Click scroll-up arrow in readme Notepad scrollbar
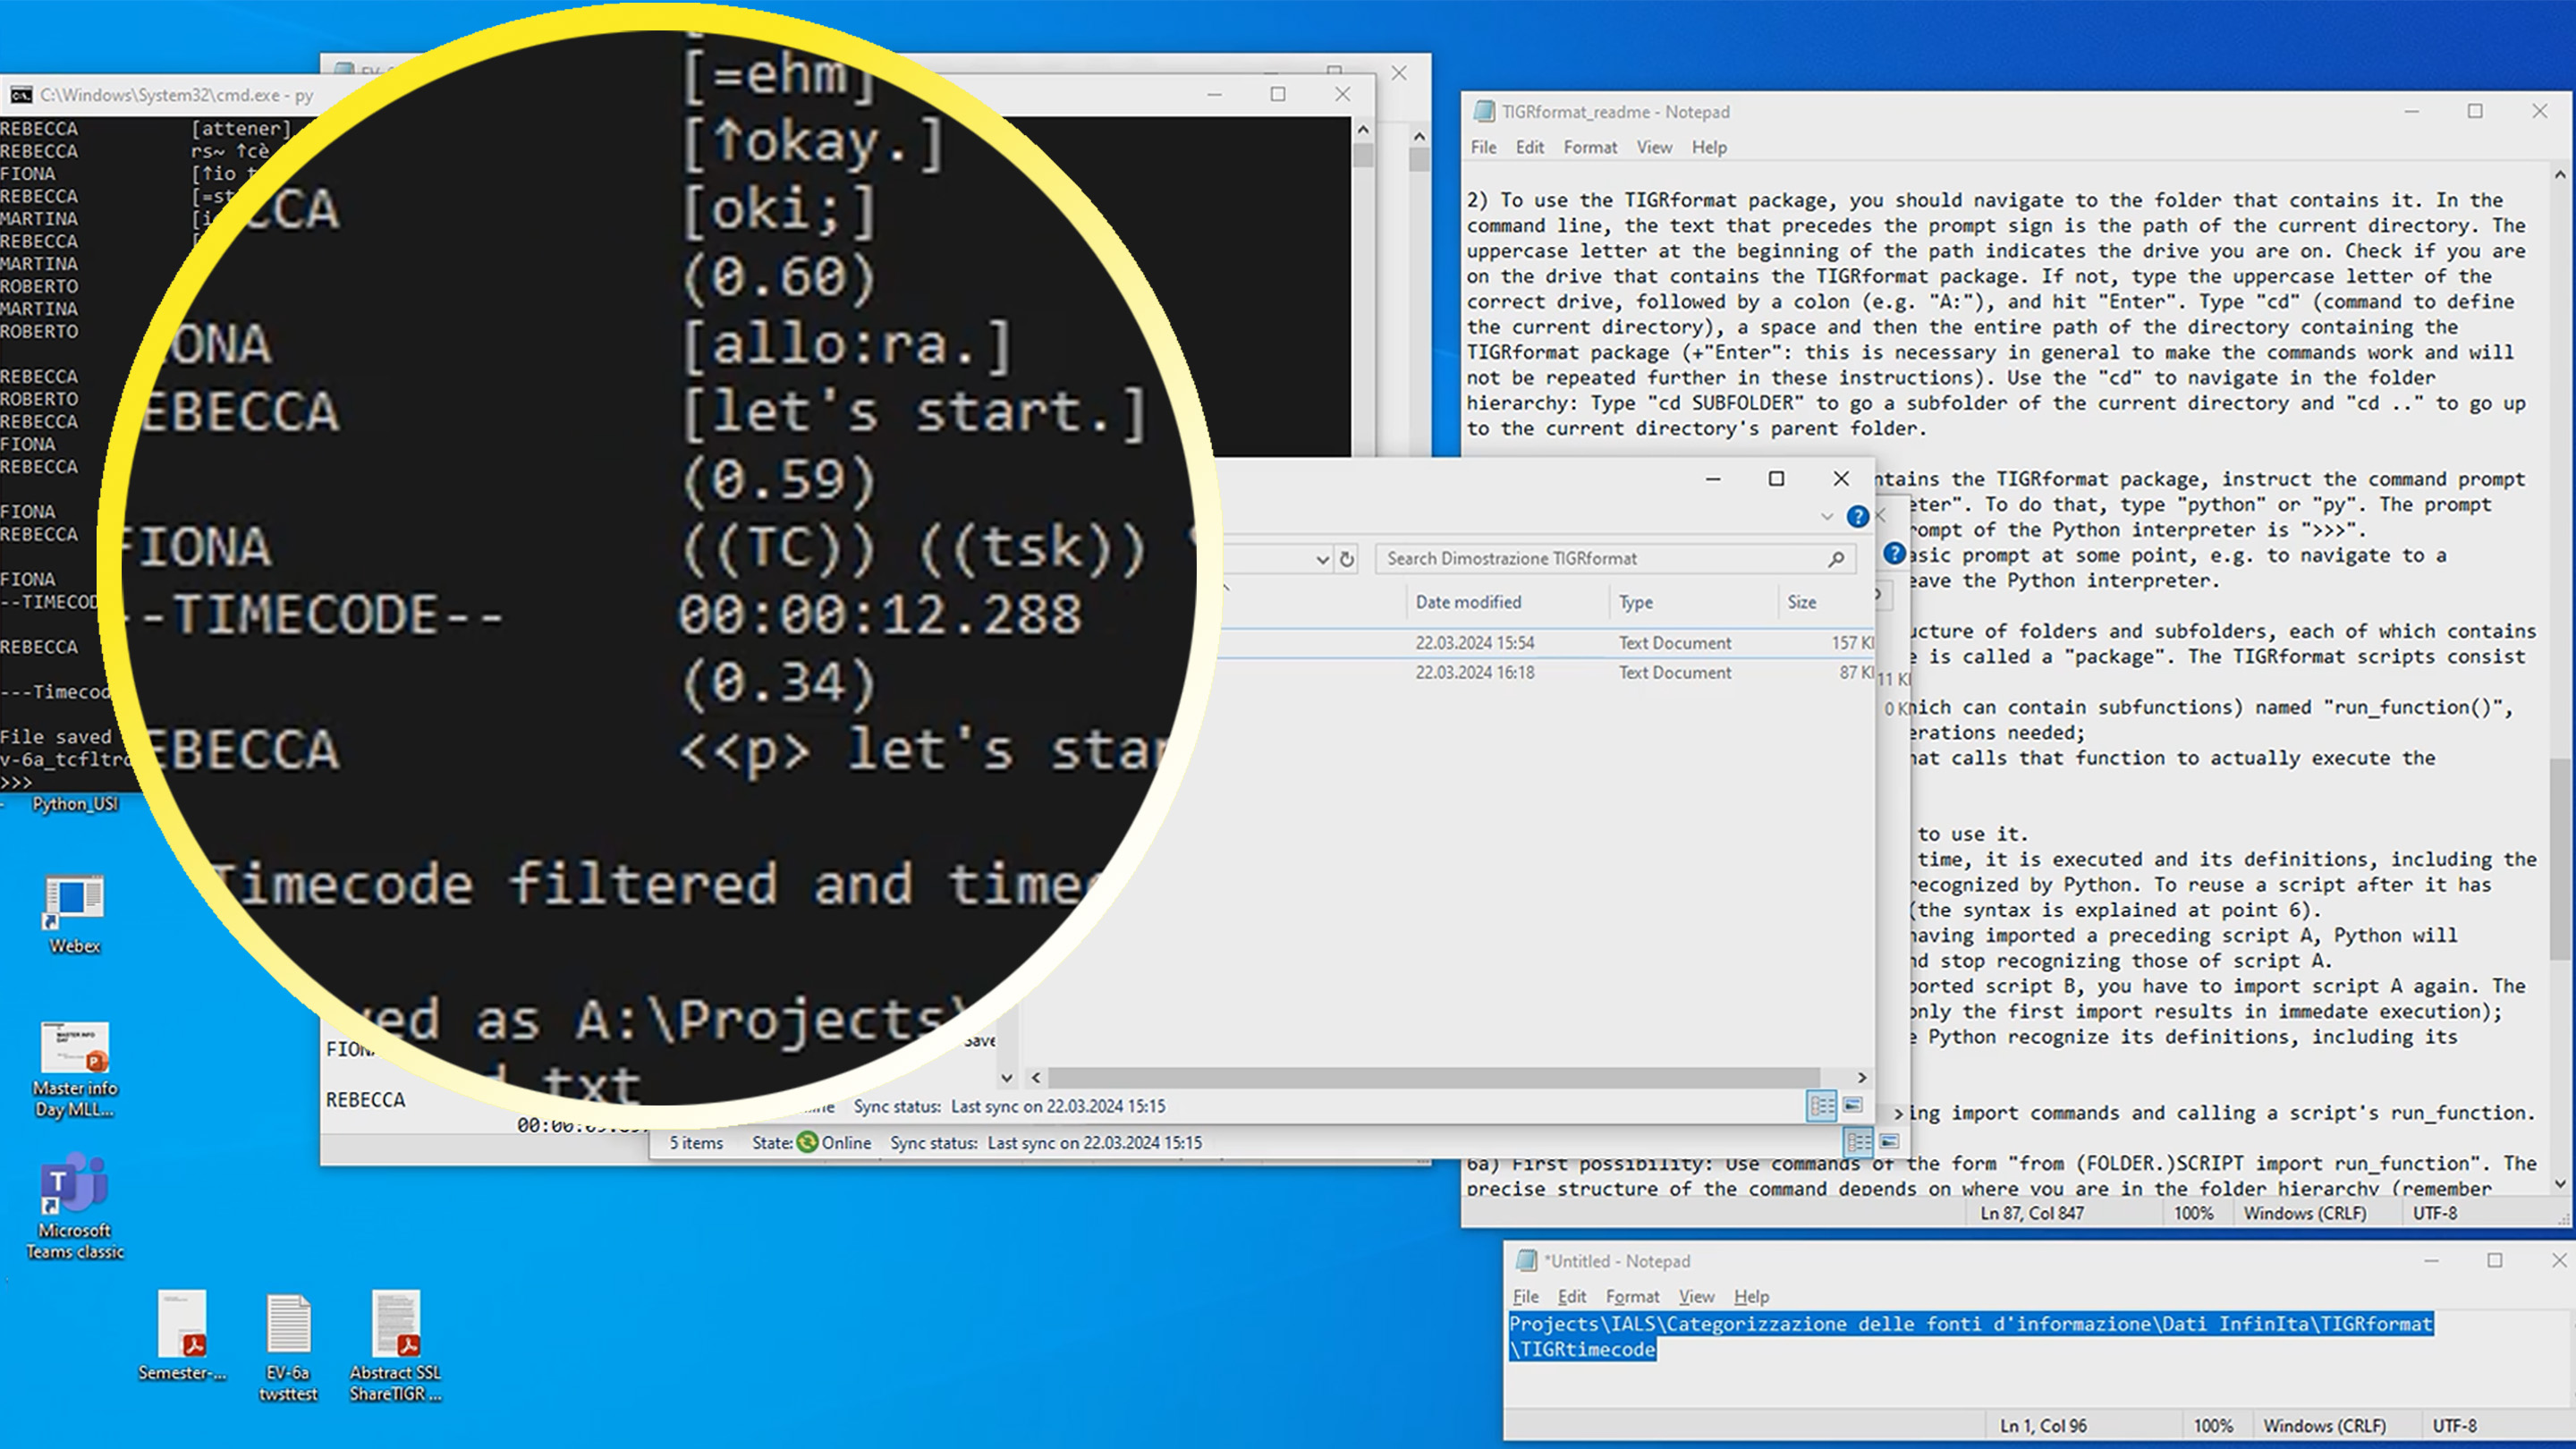 2560,174
